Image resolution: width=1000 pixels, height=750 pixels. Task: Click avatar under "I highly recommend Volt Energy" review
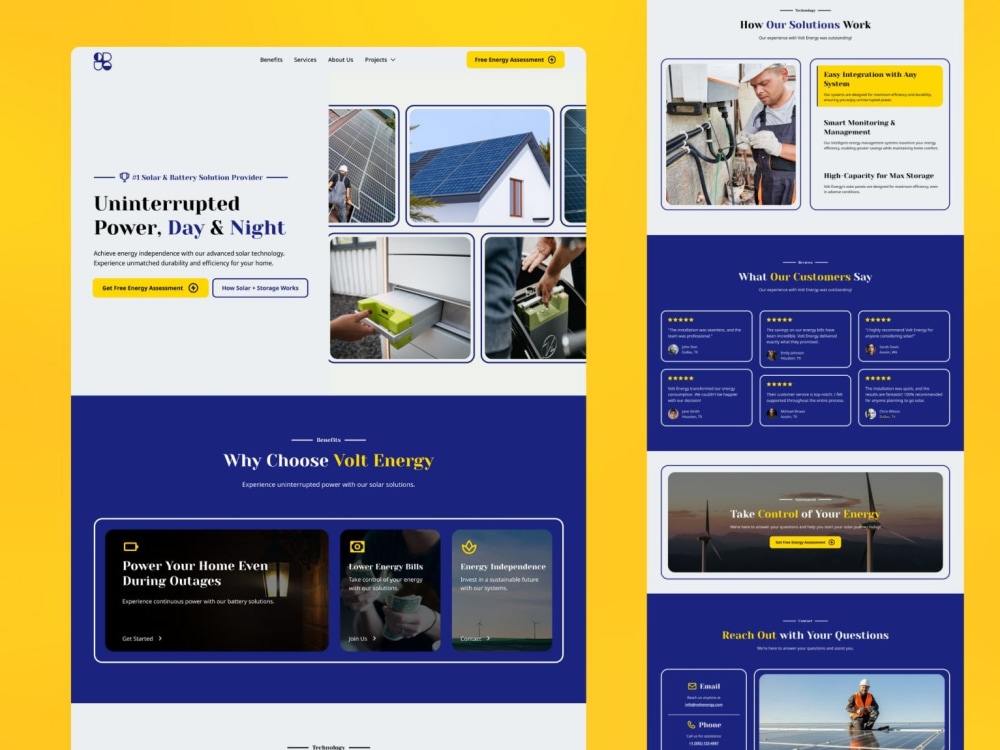pyautogui.click(x=871, y=349)
